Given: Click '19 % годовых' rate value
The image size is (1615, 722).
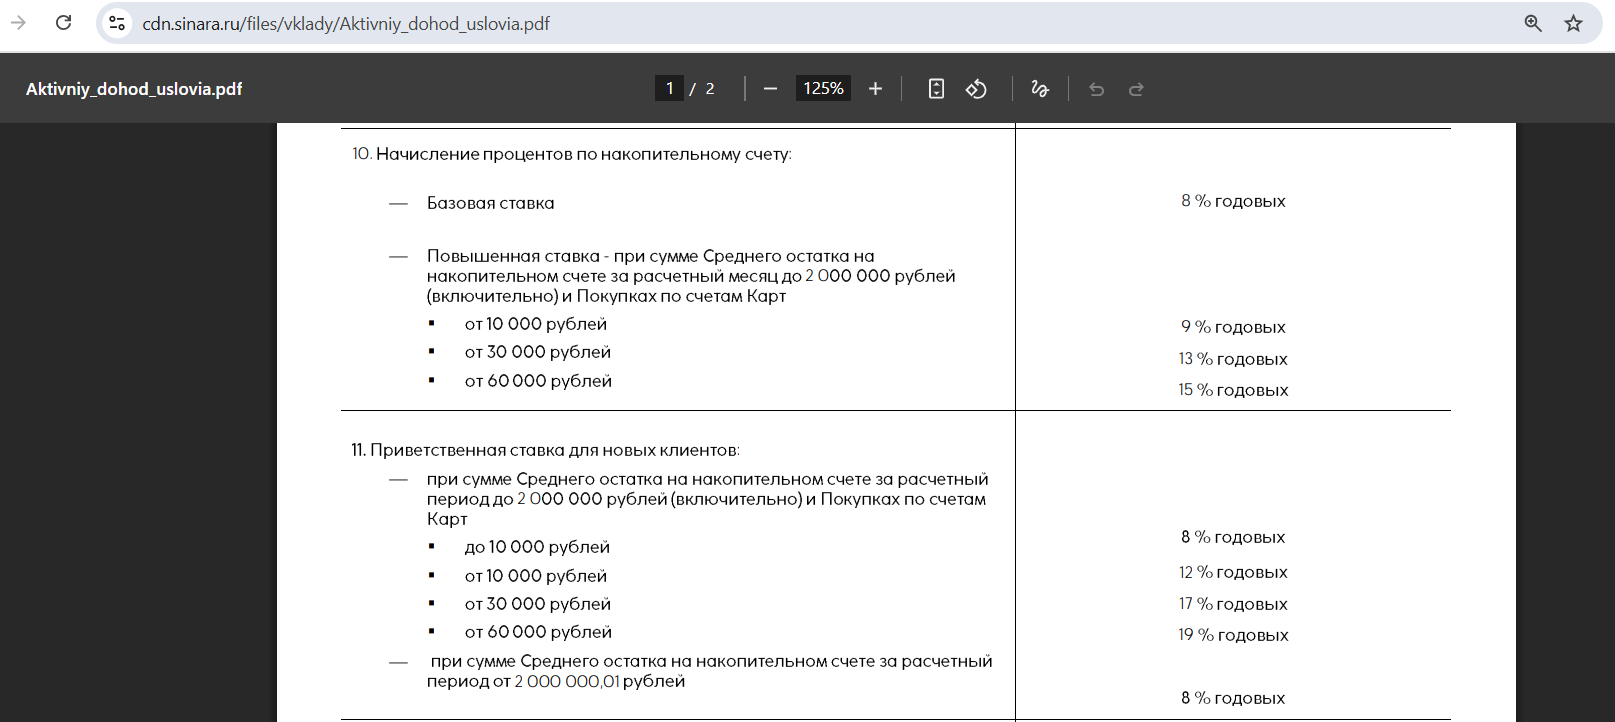Looking at the screenshot, I should [1233, 635].
